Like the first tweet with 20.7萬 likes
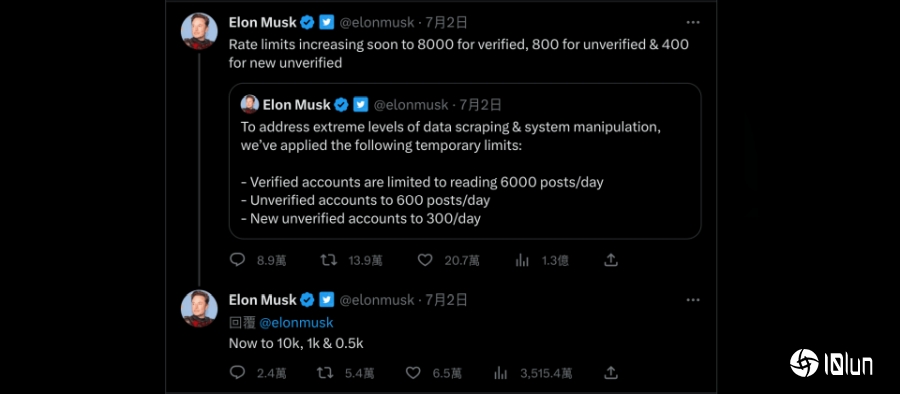Image resolution: width=900 pixels, height=394 pixels. coord(425,260)
